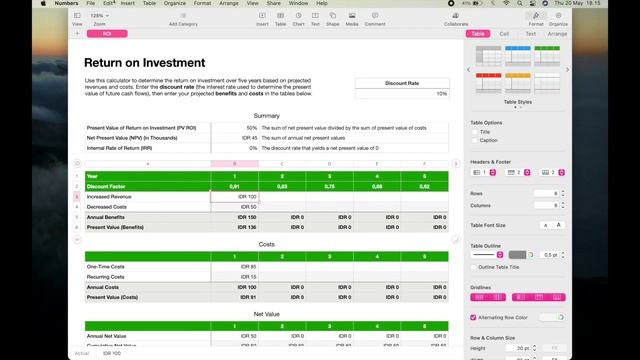The image size is (640, 360).
Task: Select the red header table style
Action: pos(488,83)
